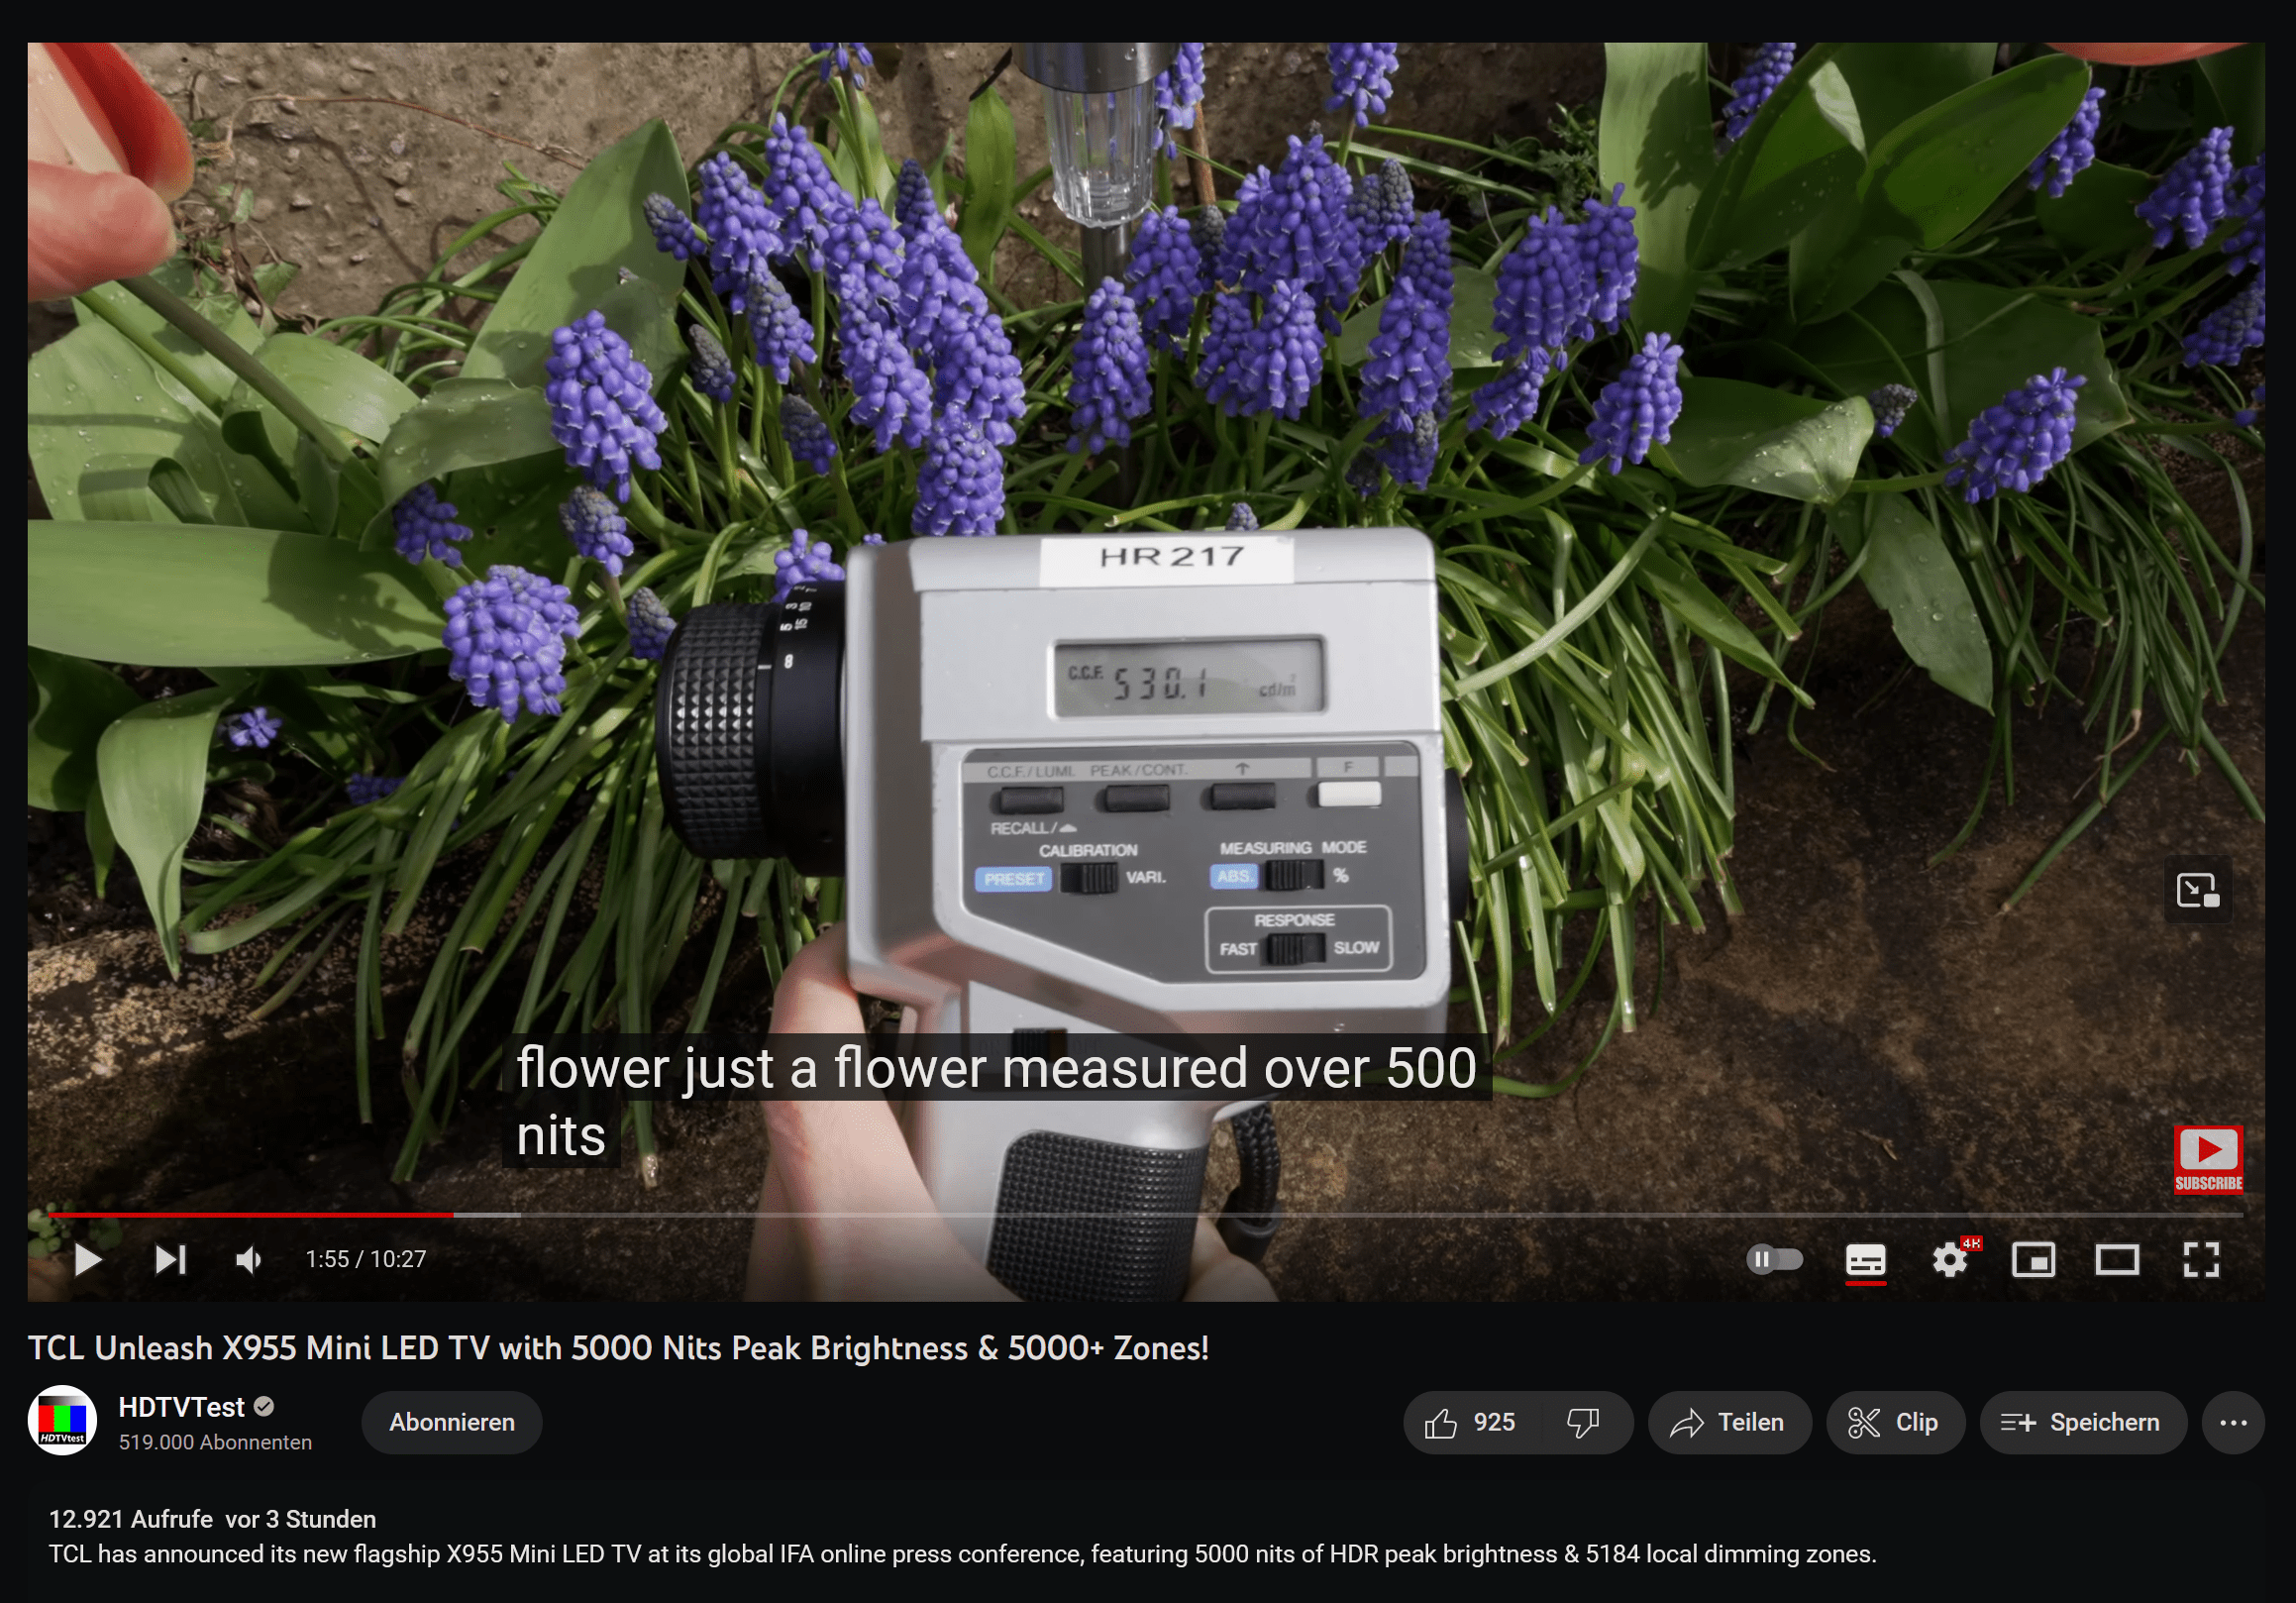Open the more actions three-dot menu
Screen dimensions: 2296x1603
coord(2233,1422)
